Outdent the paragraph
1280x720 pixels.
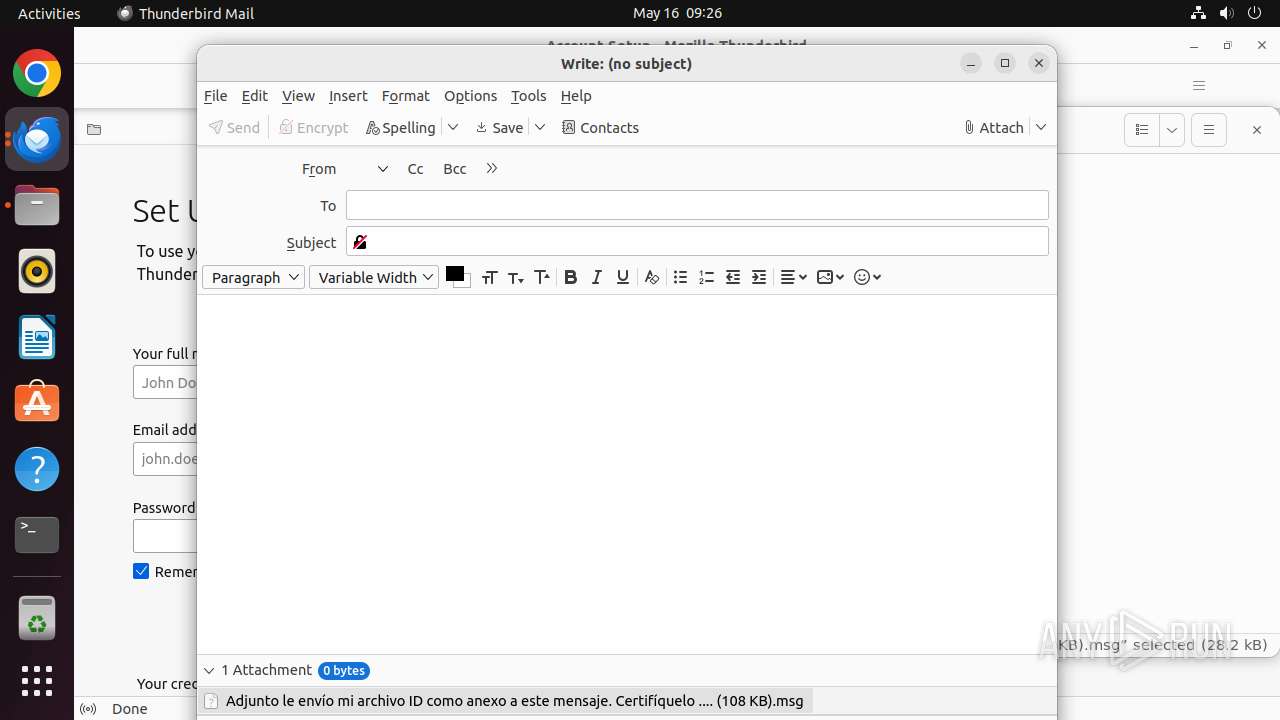[733, 277]
